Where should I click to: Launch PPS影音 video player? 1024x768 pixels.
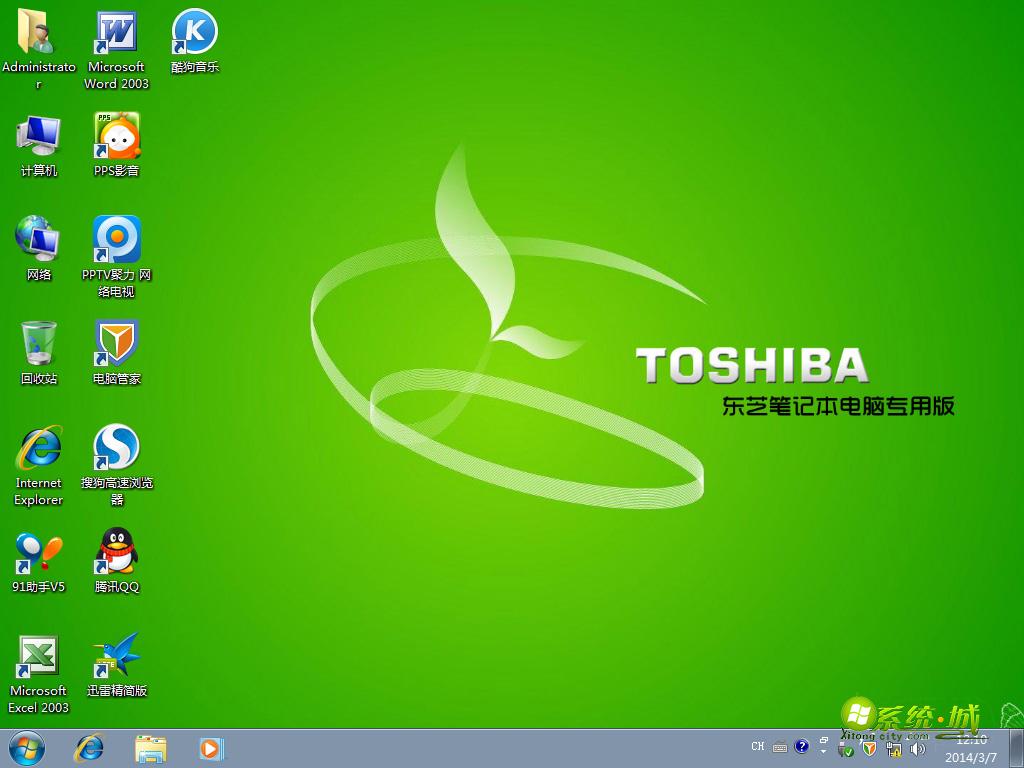pyautogui.click(x=116, y=135)
